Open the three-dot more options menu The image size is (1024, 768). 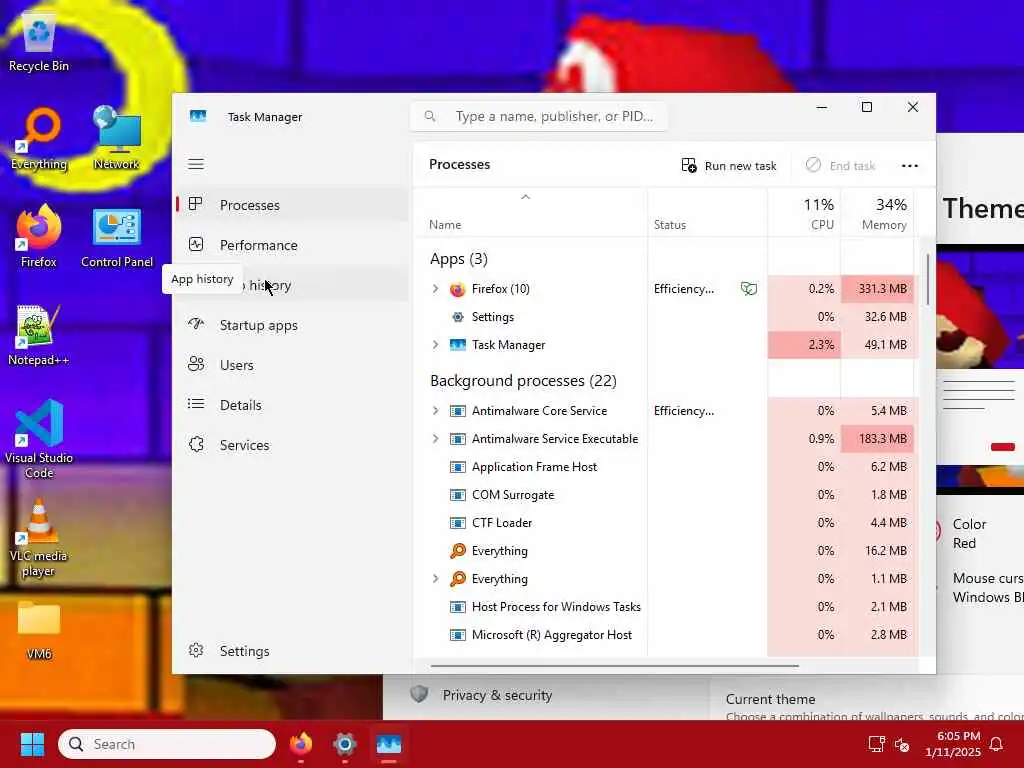[910, 166]
